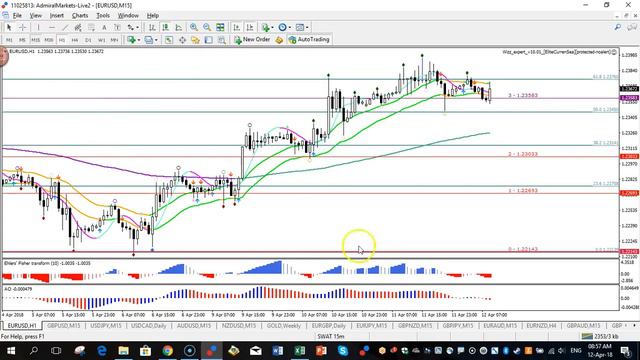This screenshot has width=640, height=360.
Task: Activate the Crosshair tool
Action: 22,27
